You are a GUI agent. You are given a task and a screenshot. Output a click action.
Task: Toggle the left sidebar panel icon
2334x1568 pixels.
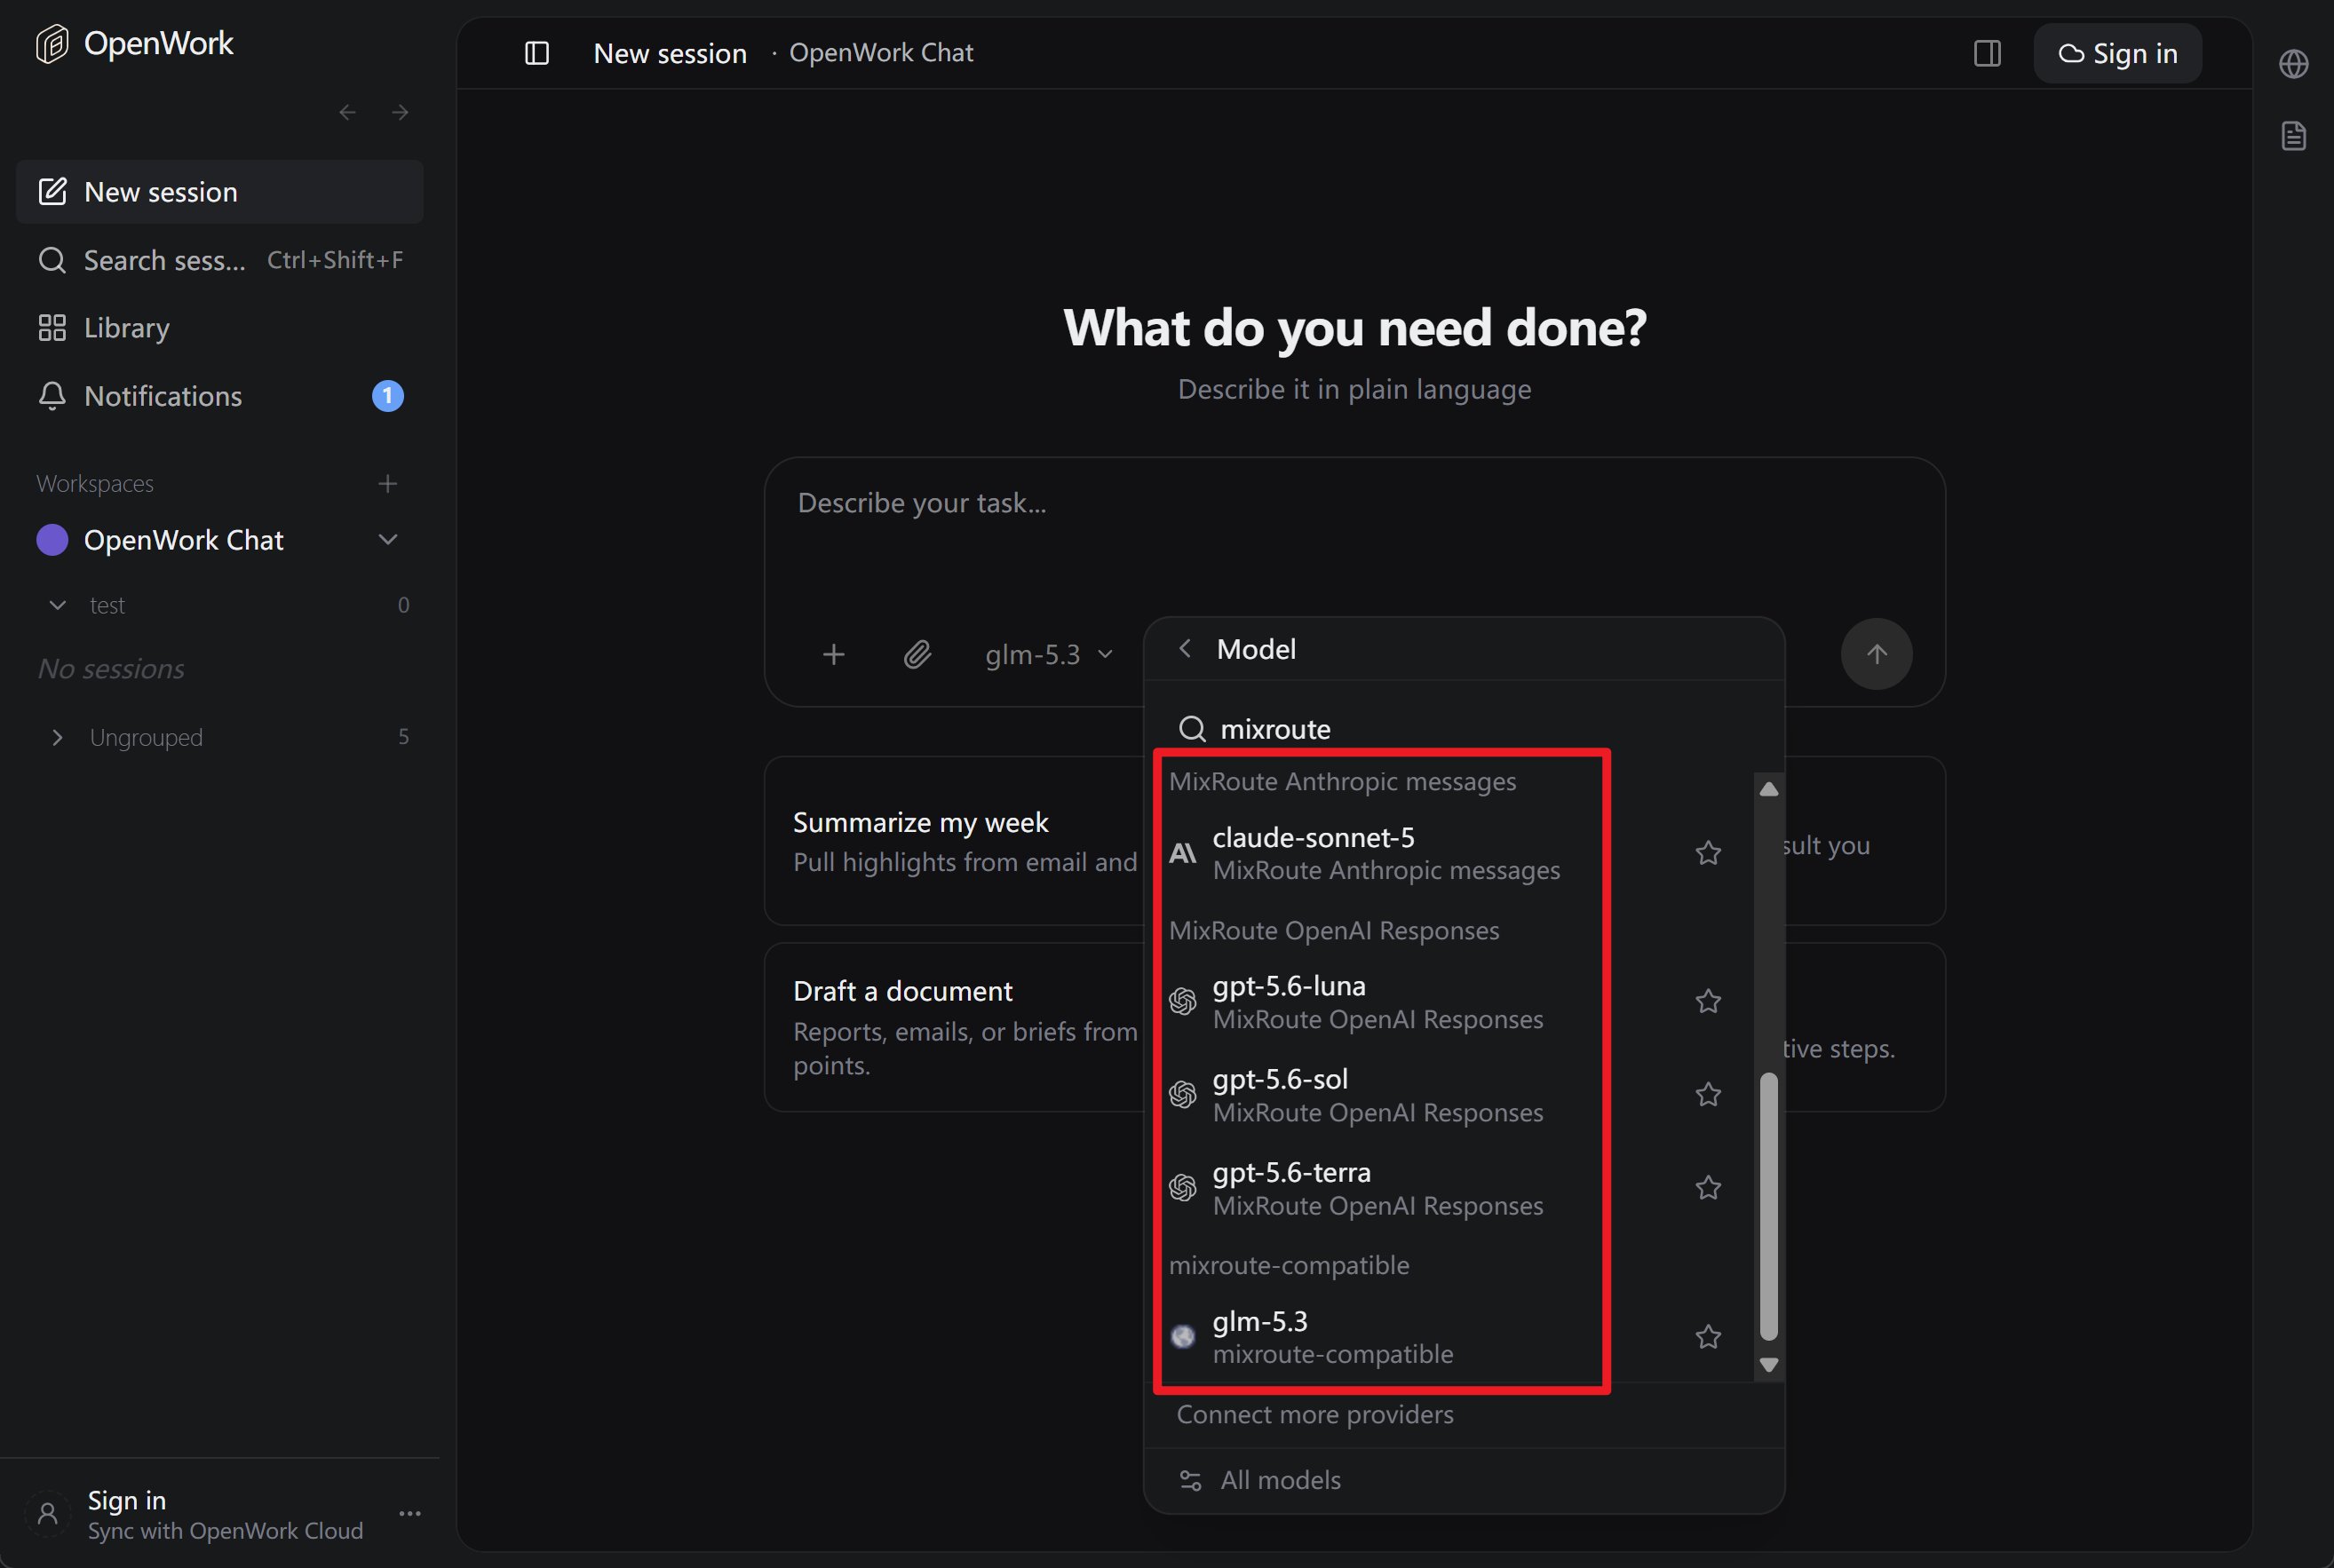[x=537, y=53]
